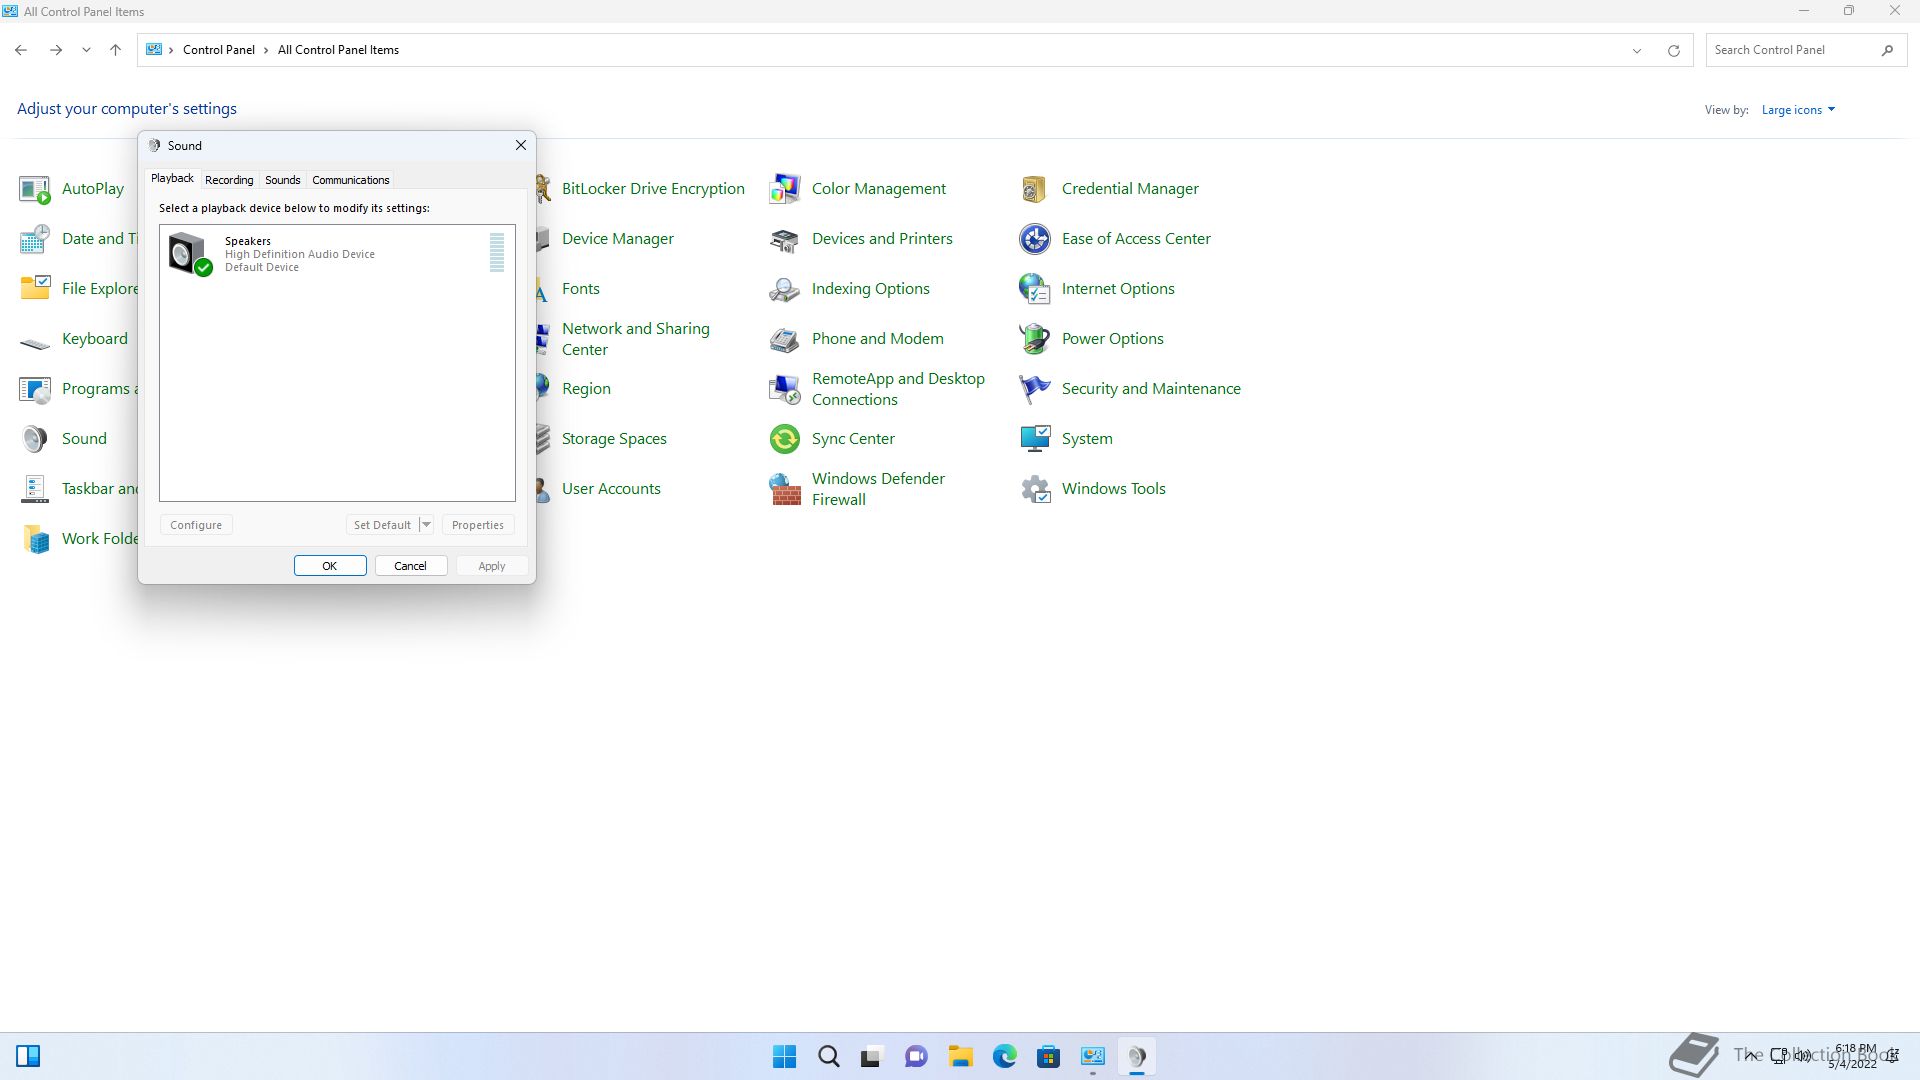Open the Windows Start button on taskbar
Viewport: 1920px width, 1080px height.
[x=785, y=1057]
